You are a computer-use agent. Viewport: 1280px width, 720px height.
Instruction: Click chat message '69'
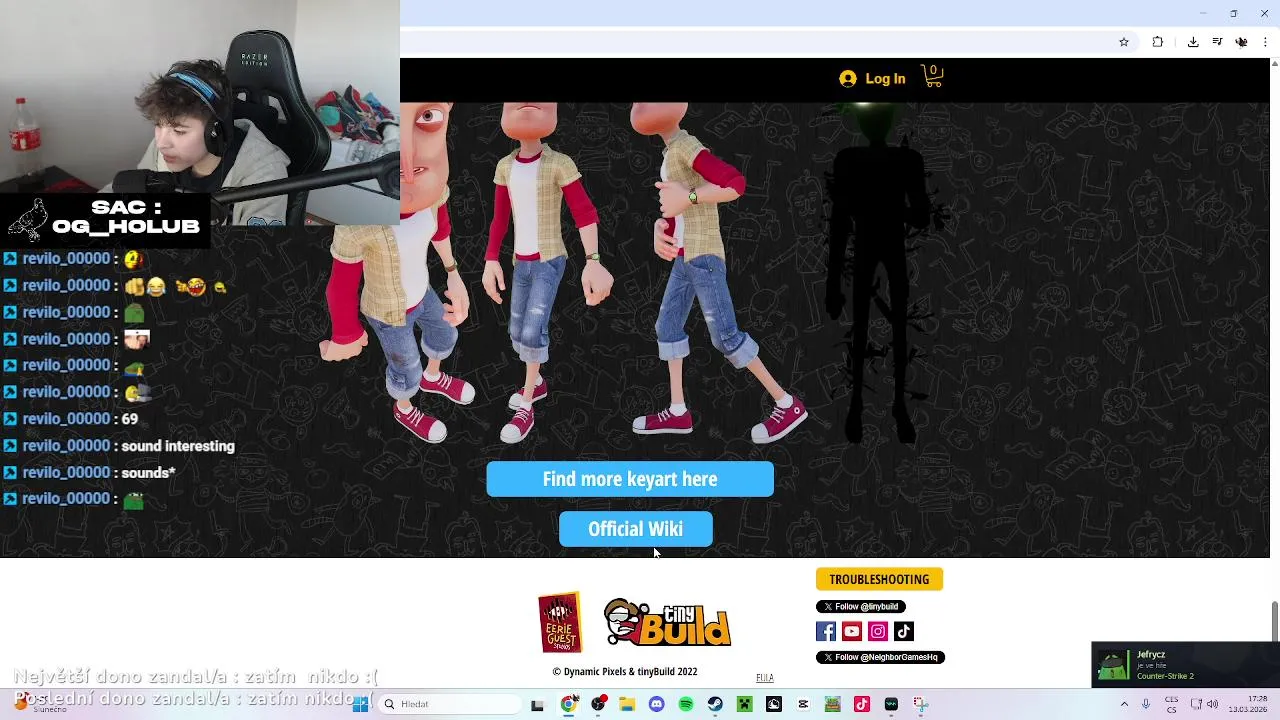[x=130, y=419]
